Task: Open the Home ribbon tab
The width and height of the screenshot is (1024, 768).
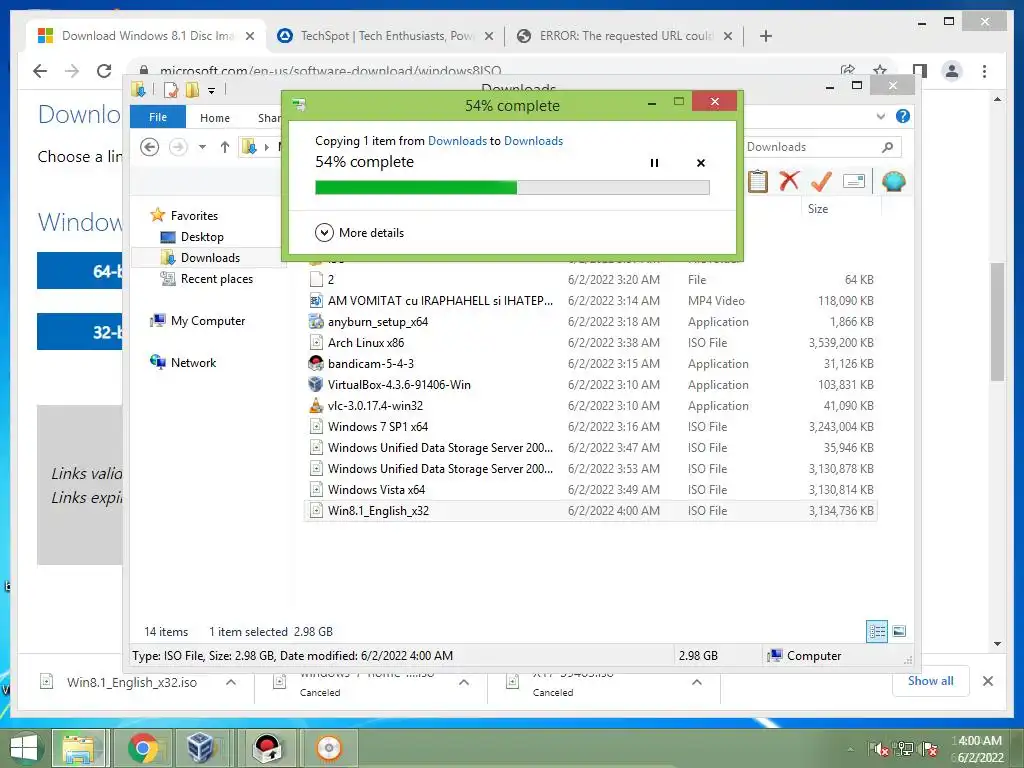Action: pos(215,118)
